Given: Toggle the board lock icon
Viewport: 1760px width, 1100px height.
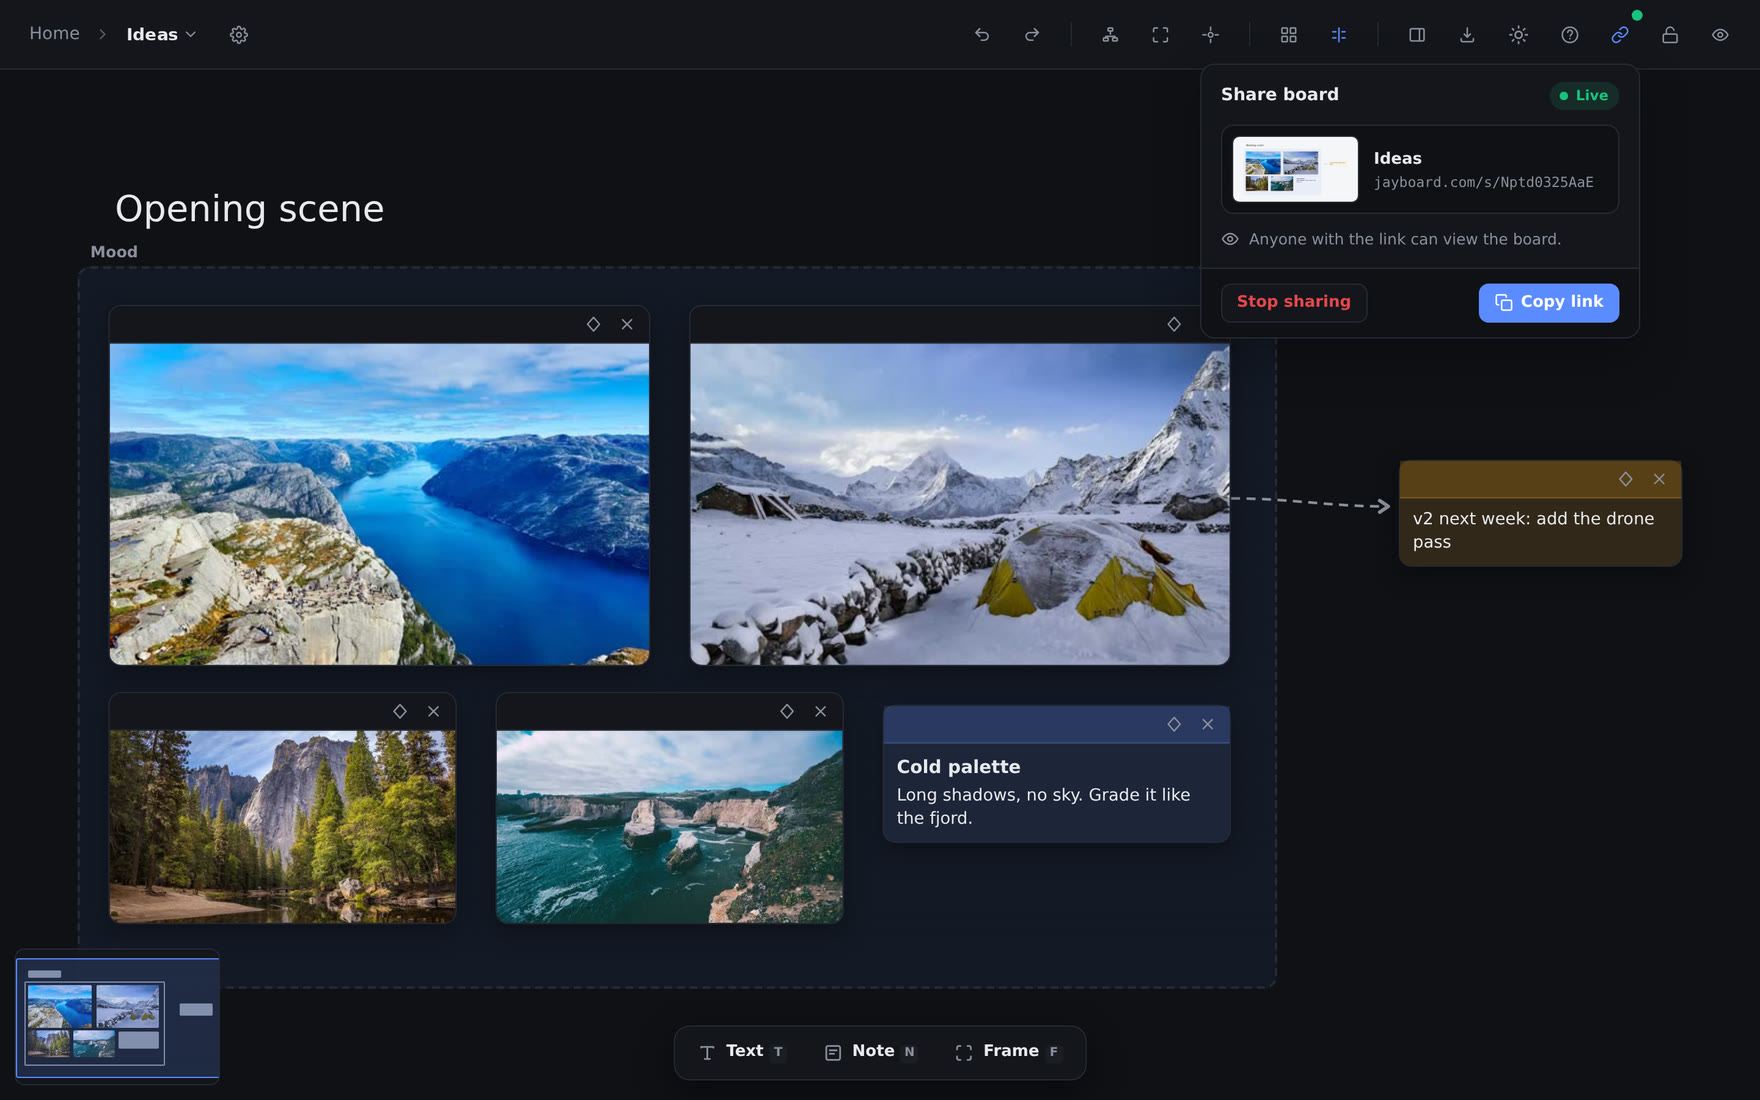Looking at the screenshot, I should [x=1670, y=35].
